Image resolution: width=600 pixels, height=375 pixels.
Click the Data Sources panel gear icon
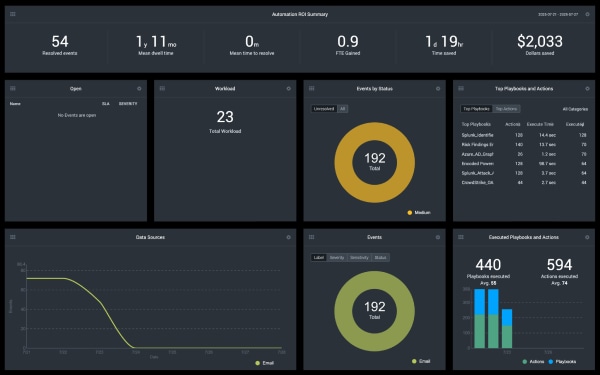289,237
